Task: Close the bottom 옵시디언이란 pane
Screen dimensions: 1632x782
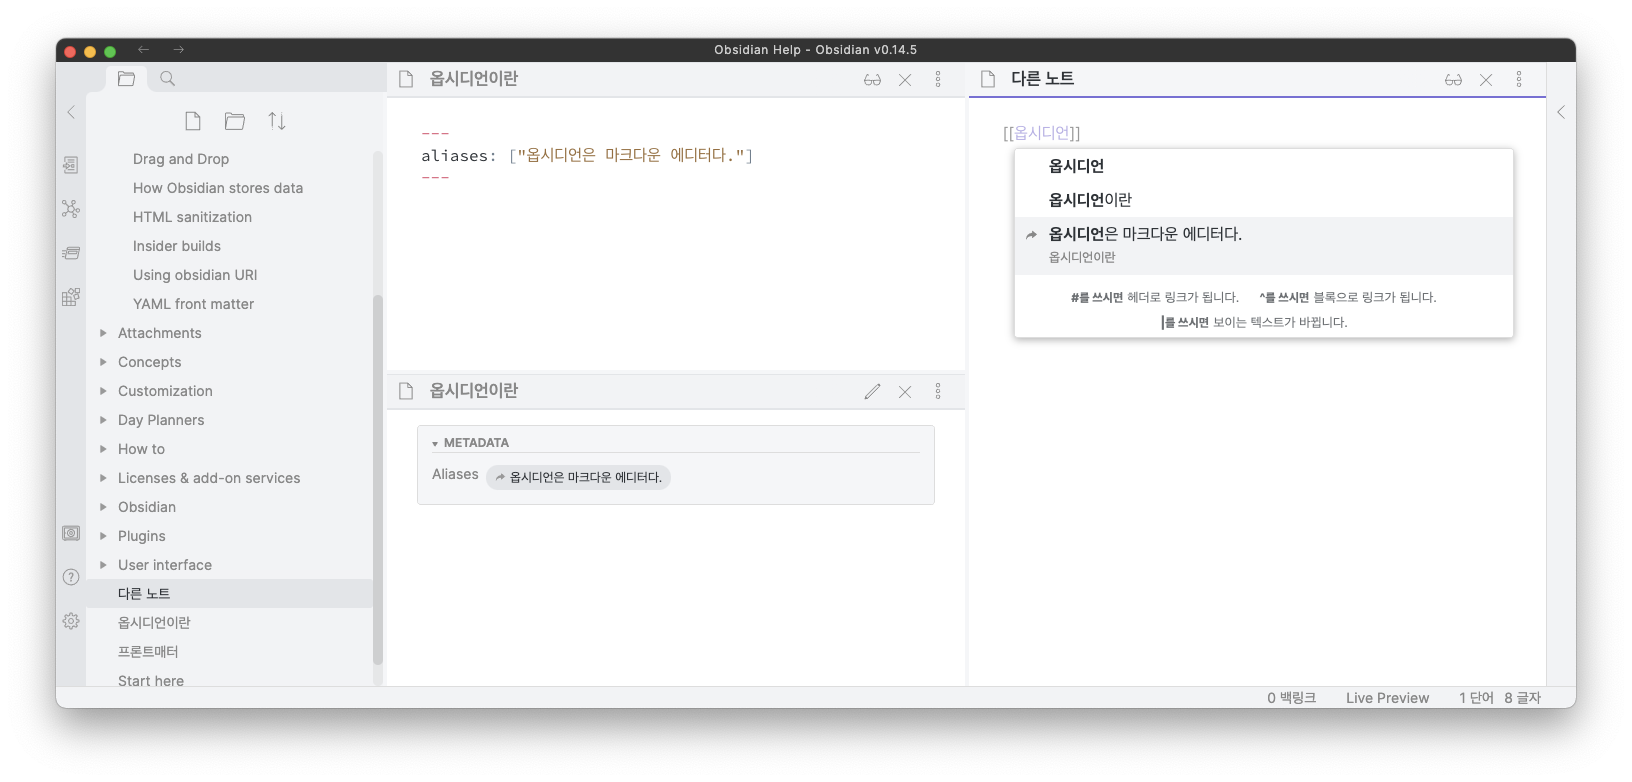Action: tap(905, 392)
